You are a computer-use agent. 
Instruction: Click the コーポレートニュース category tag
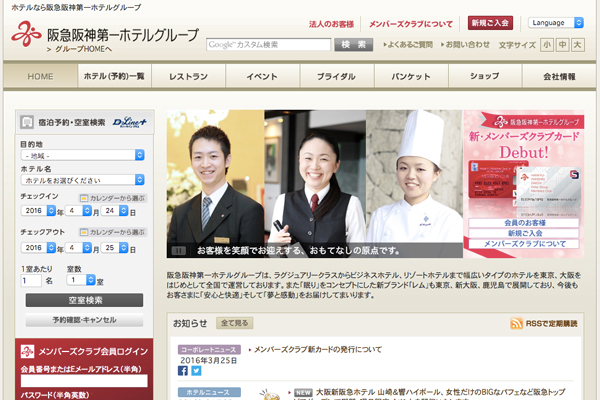209,349
